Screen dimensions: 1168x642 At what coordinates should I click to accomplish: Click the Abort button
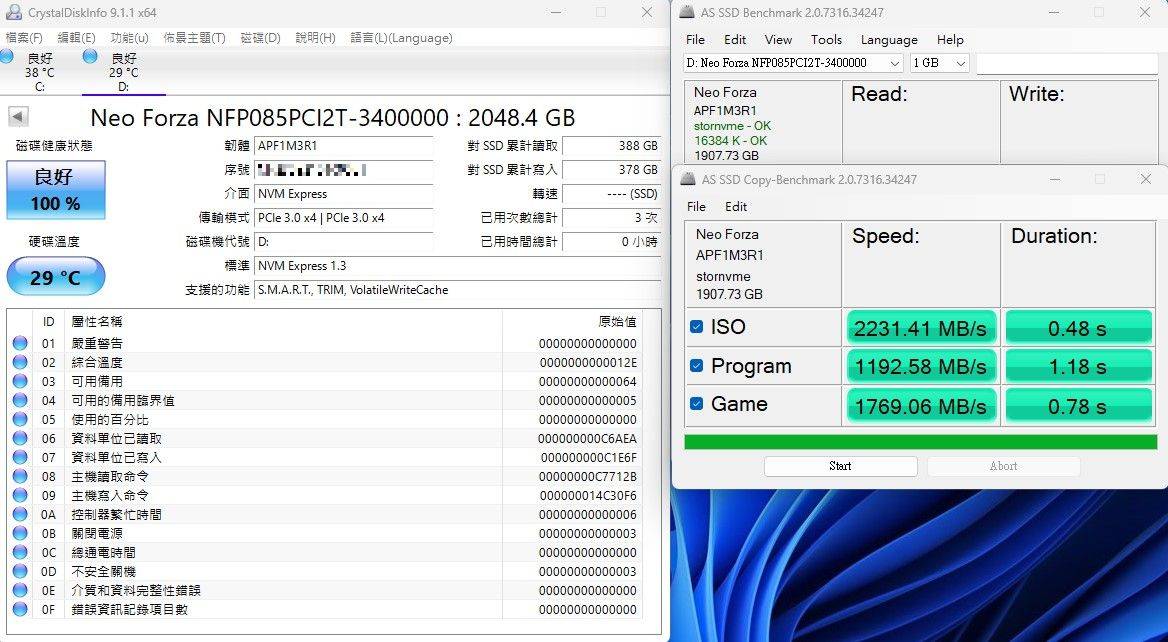pyautogui.click(x=1003, y=466)
